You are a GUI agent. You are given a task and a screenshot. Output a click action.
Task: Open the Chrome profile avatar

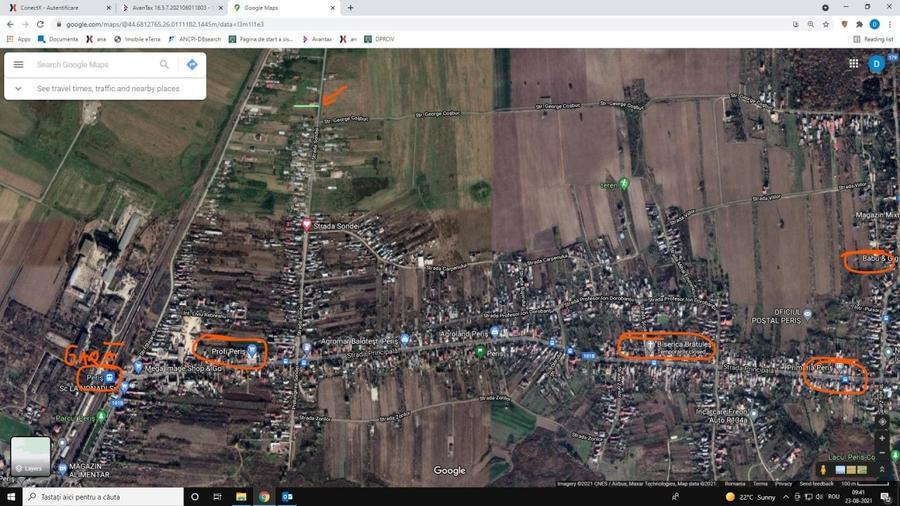tap(874, 24)
